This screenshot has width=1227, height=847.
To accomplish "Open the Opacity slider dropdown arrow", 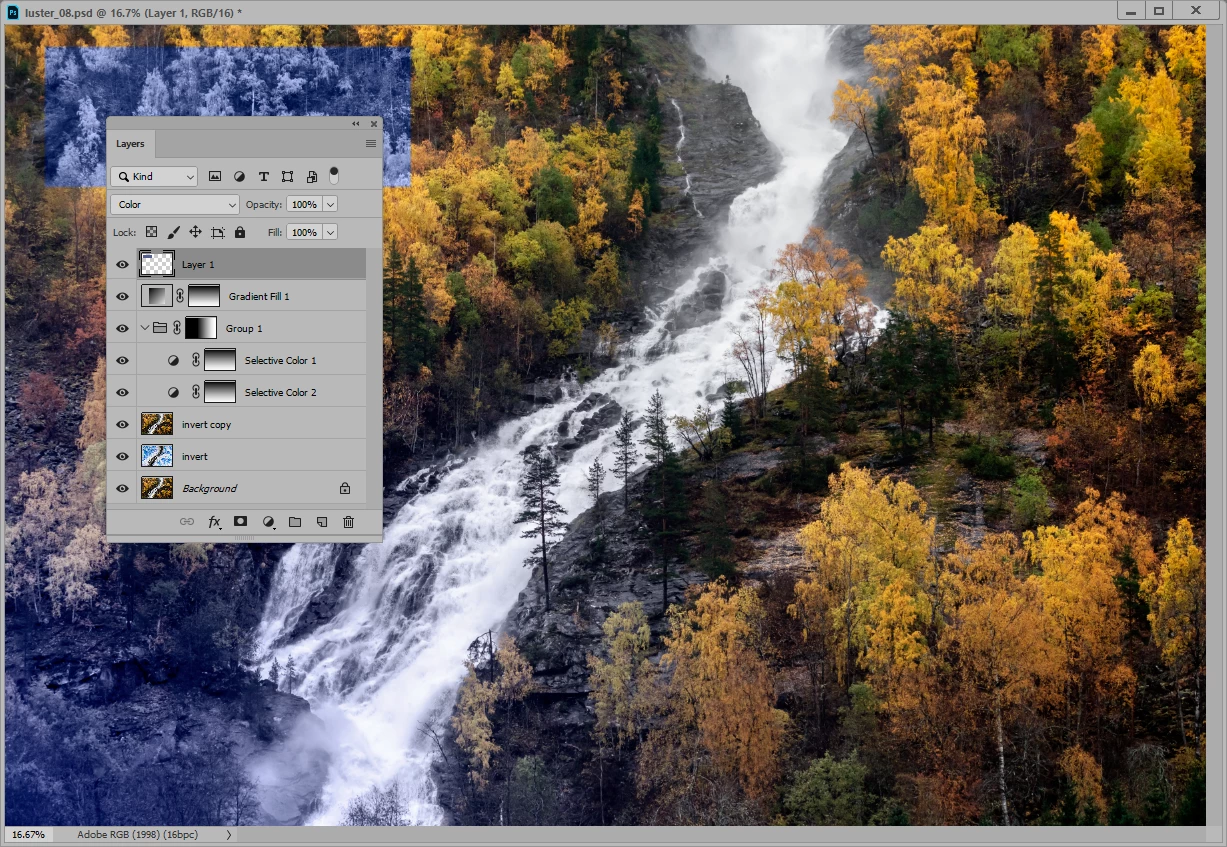I will coord(330,205).
